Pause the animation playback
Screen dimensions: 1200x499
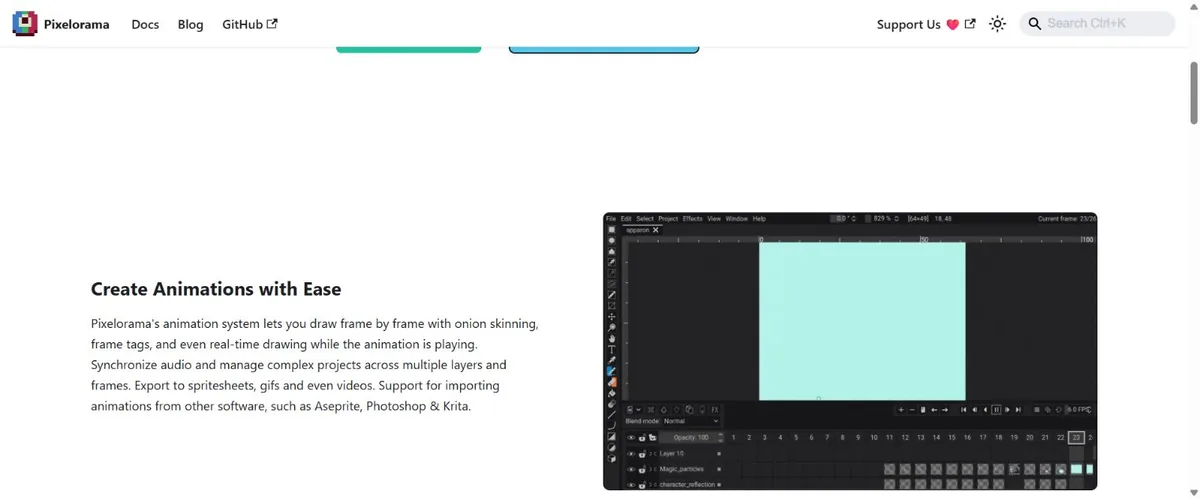click(x=996, y=410)
